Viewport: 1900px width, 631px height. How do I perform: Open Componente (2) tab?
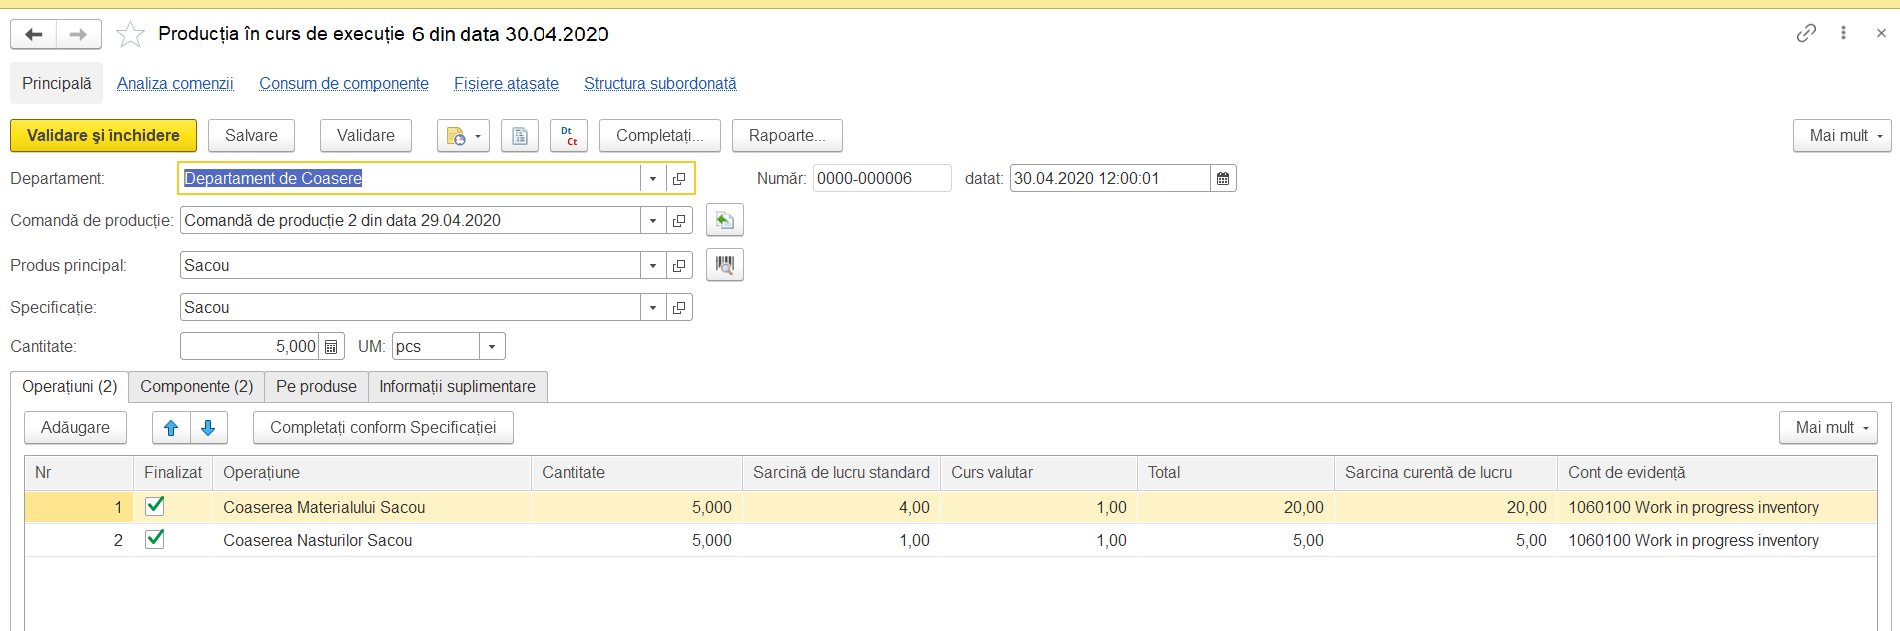(197, 387)
